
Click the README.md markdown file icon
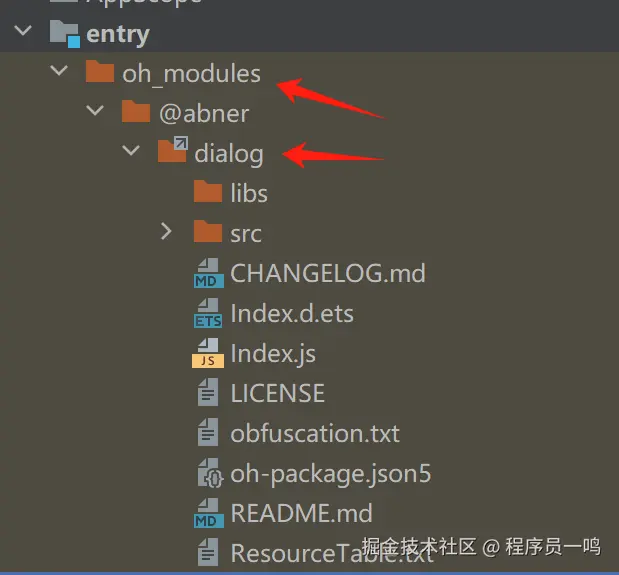(x=209, y=513)
